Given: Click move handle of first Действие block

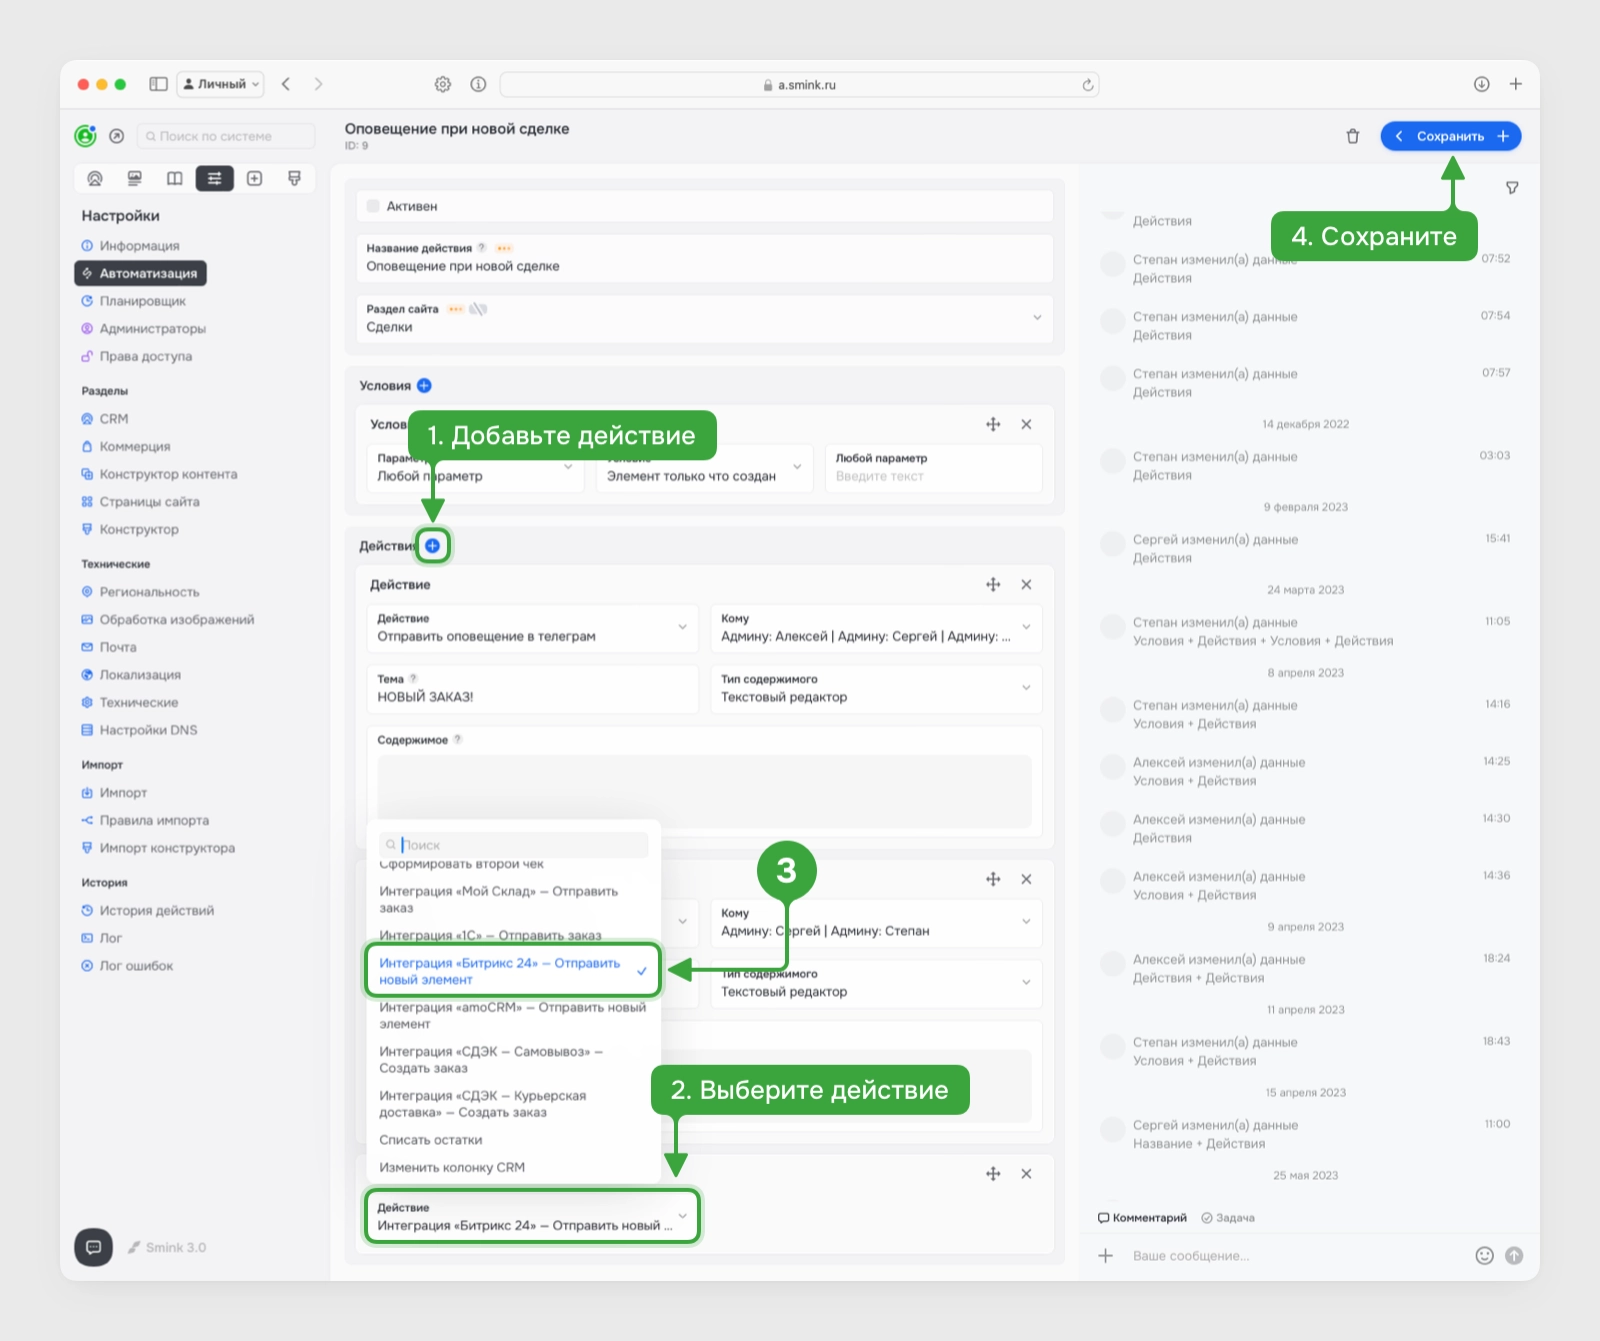Looking at the screenshot, I should coord(993,584).
